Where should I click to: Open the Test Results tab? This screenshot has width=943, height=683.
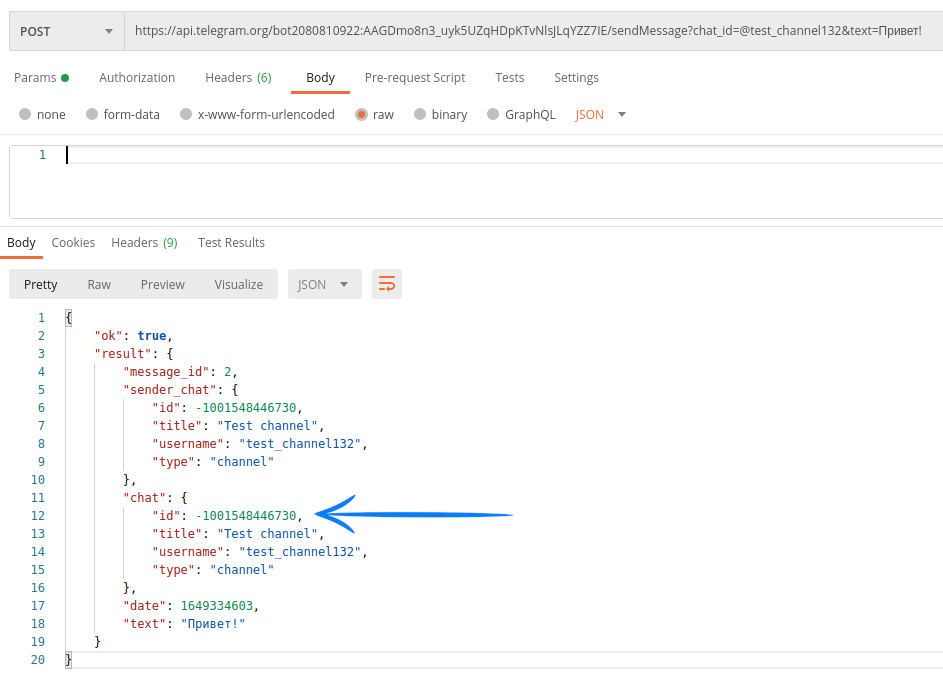(x=232, y=242)
